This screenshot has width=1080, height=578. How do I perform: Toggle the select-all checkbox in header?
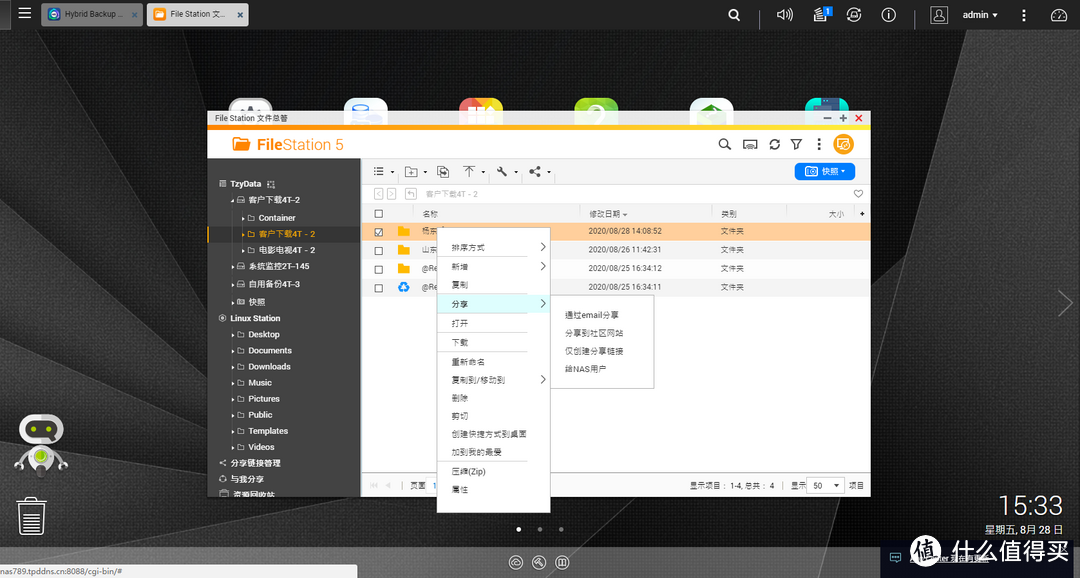coord(378,214)
